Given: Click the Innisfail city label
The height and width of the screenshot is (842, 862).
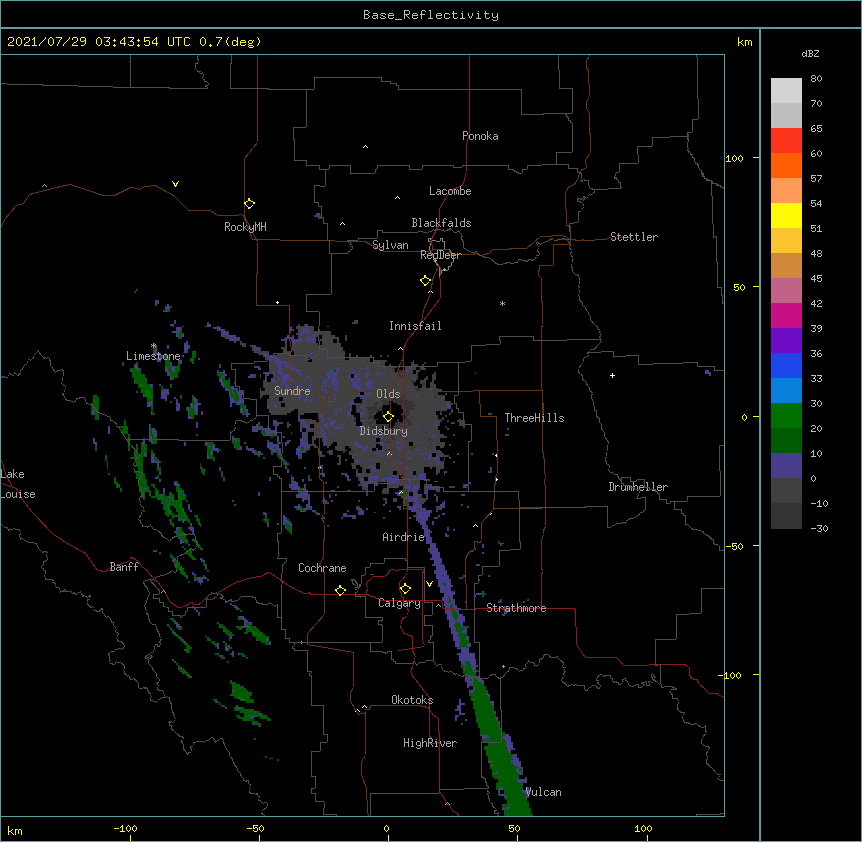Looking at the screenshot, I should coord(415,326).
